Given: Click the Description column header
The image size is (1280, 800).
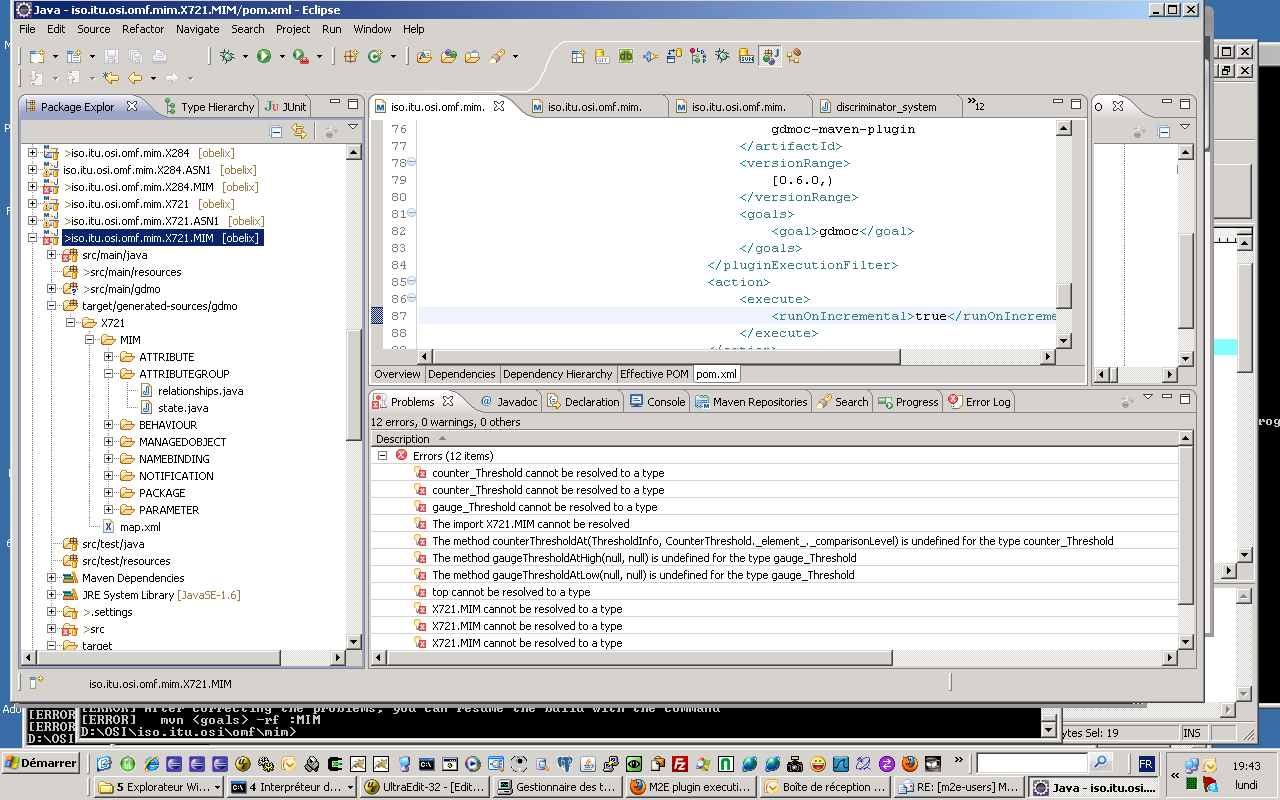Looking at the screenshot, I should [x=403, y=439].
